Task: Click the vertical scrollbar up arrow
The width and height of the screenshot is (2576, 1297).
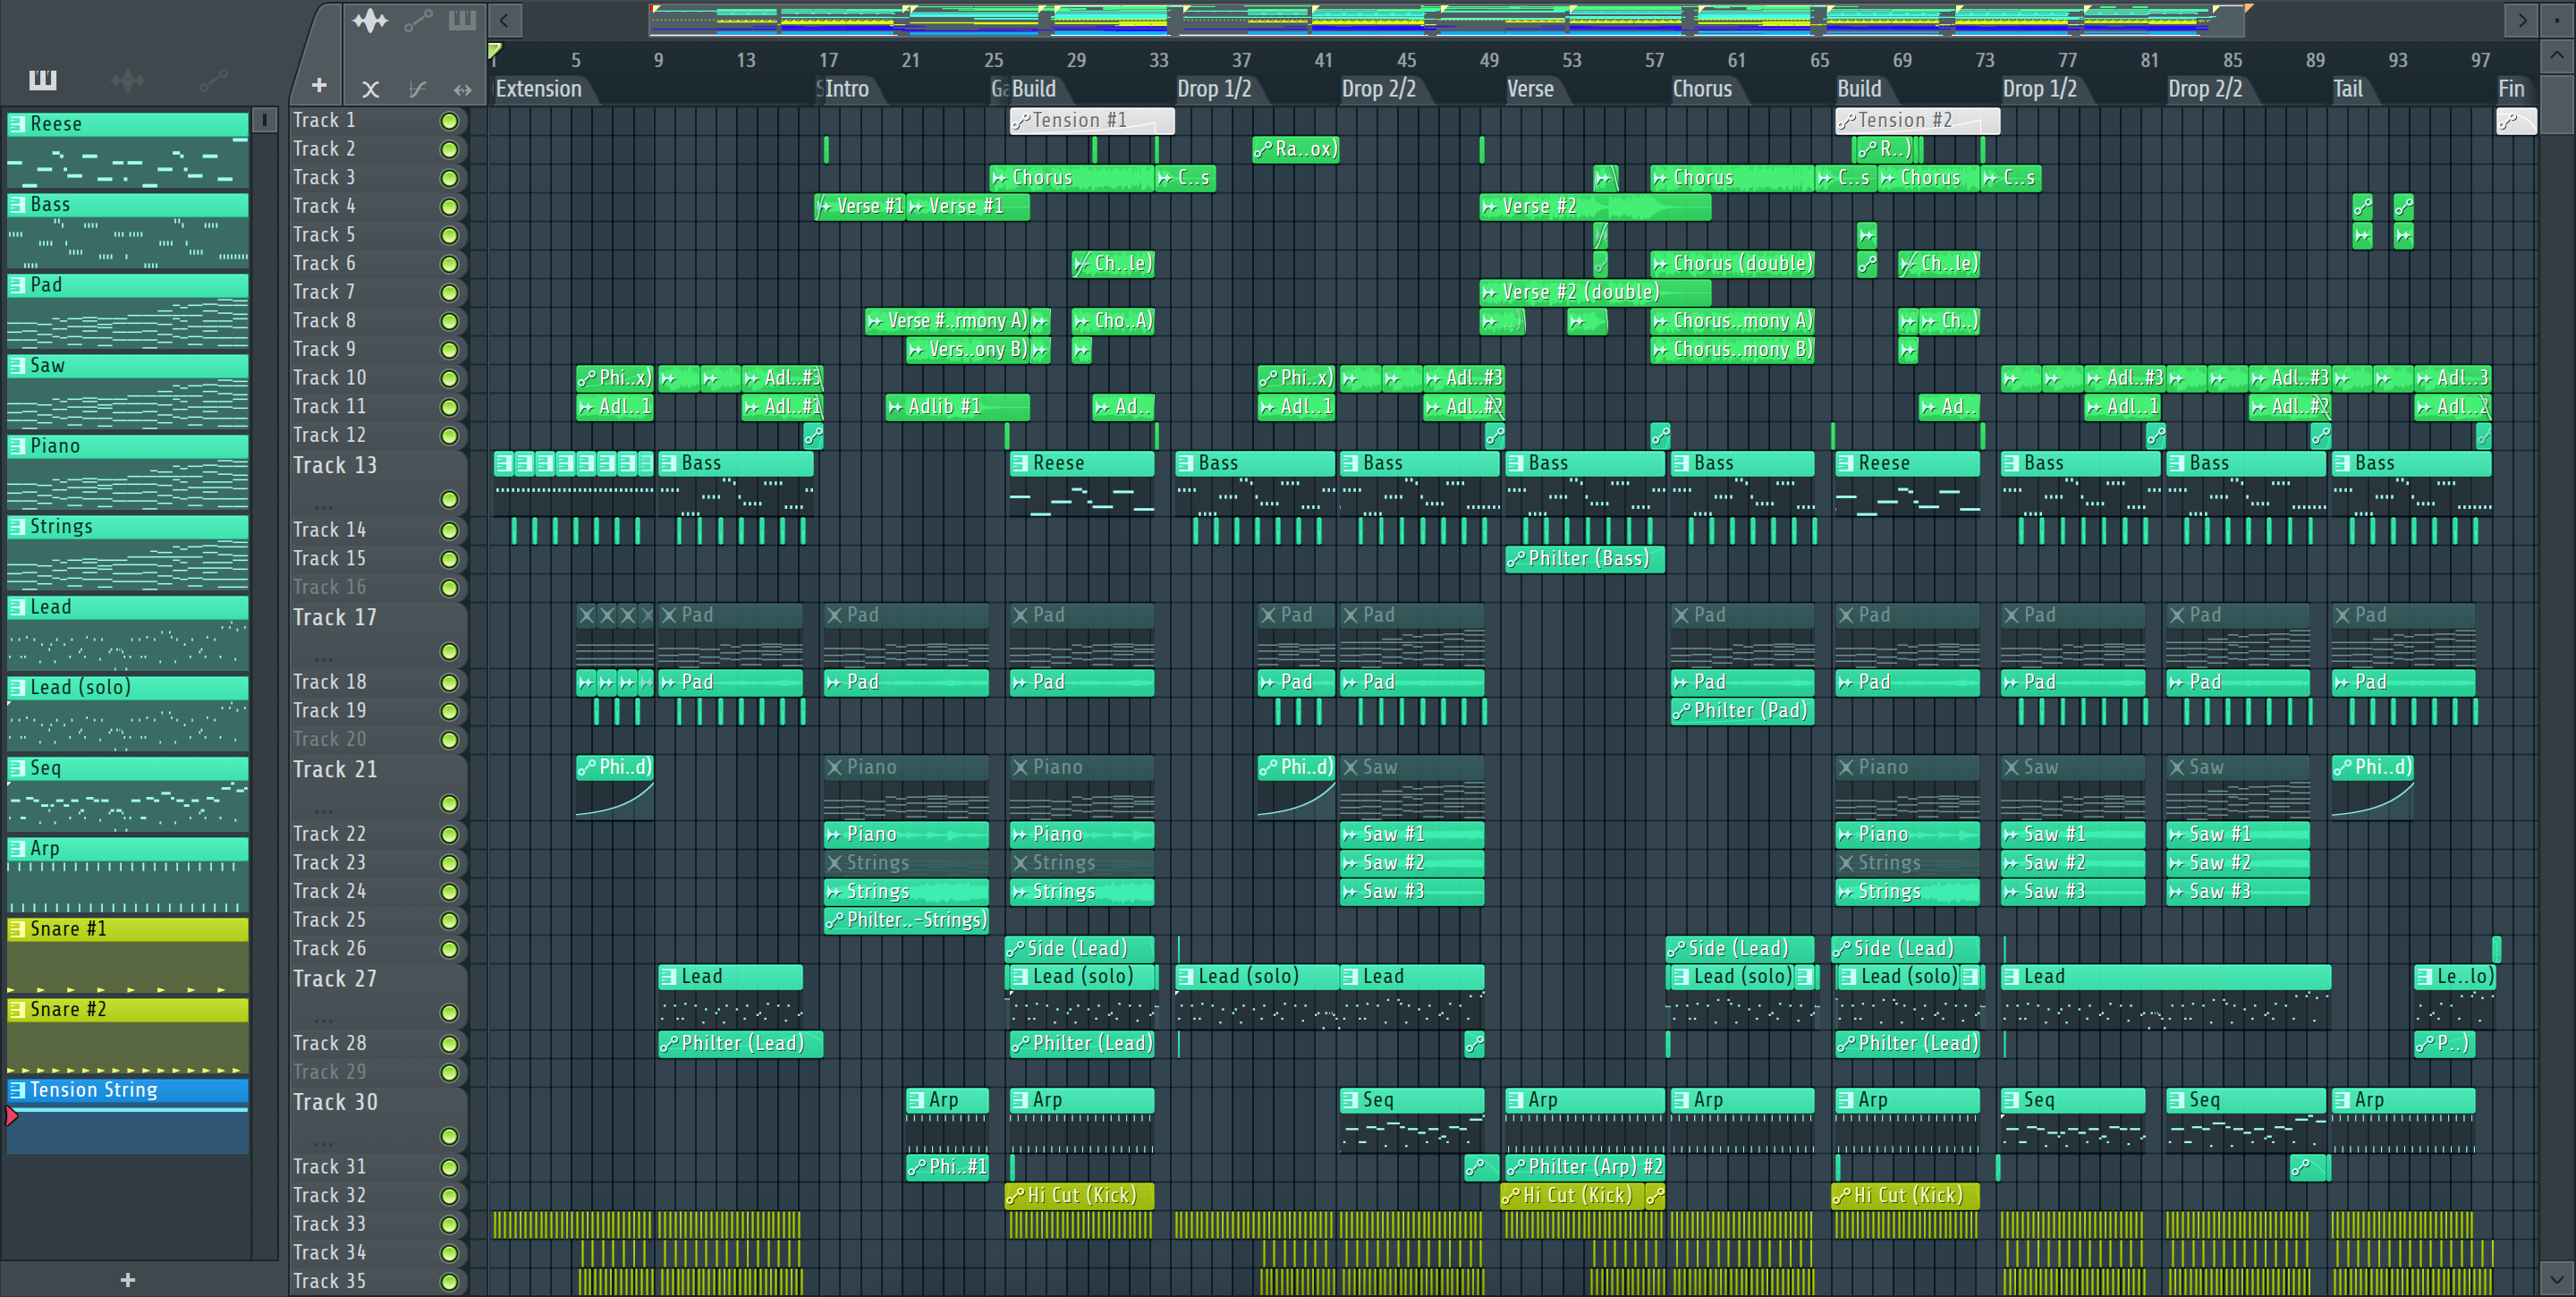Action: [x=2557, y=57]
